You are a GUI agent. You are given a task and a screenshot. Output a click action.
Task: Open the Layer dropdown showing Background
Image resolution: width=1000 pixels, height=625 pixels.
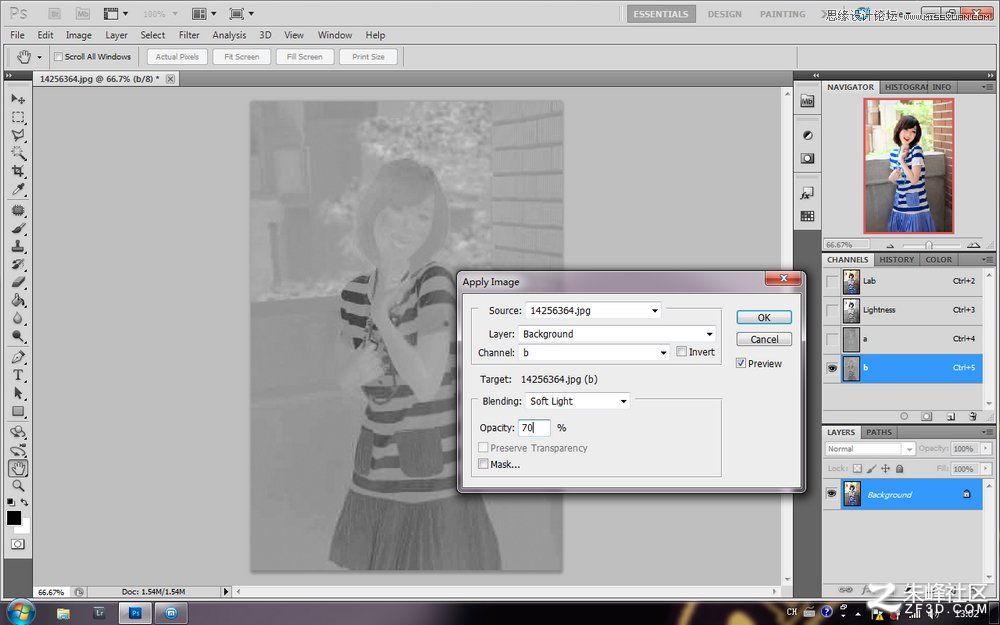click(617, 334)
